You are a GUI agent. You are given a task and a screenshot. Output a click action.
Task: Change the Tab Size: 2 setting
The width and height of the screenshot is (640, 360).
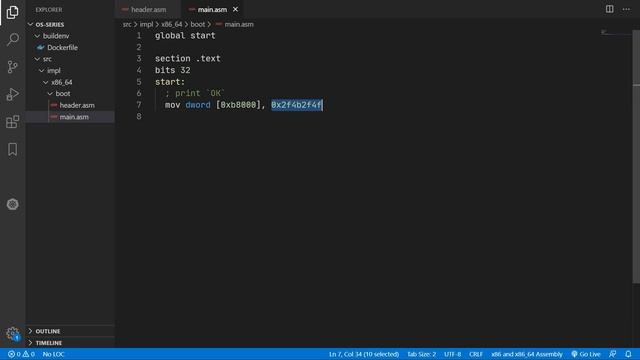421,354
